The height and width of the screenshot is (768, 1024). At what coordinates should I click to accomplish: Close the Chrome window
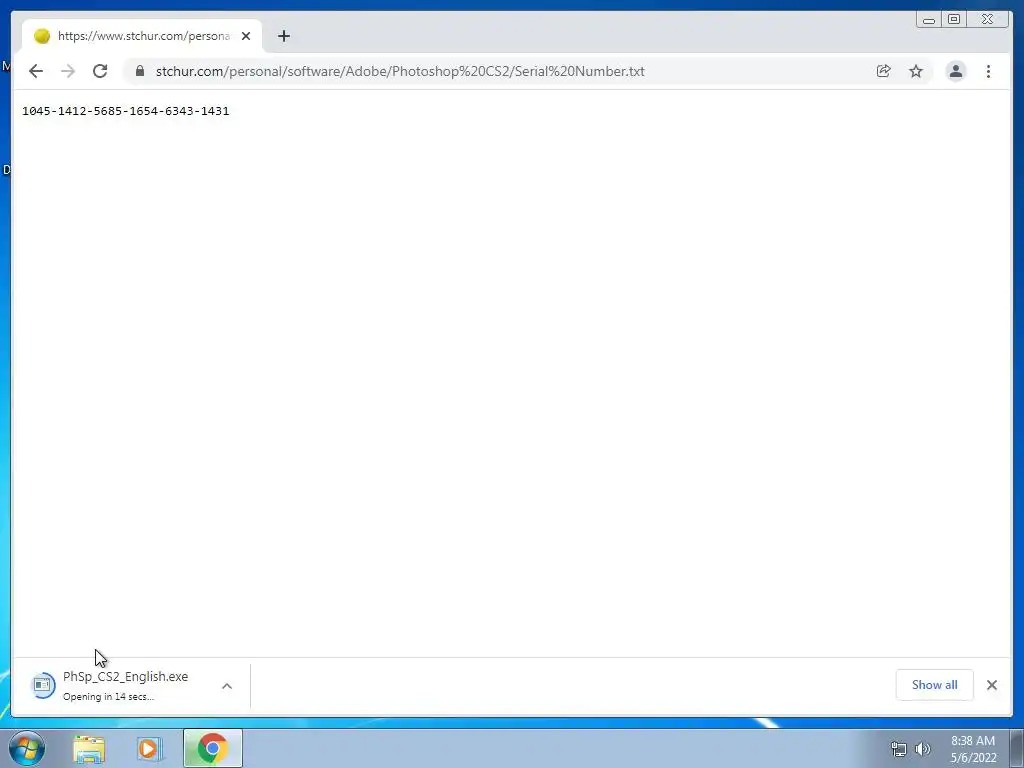[x=987, y=20]
